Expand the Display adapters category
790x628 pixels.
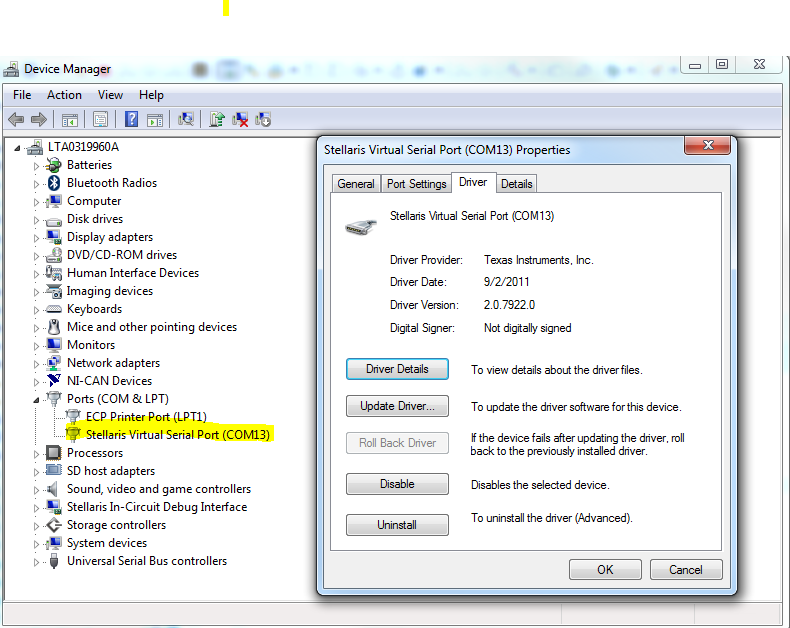(x=36, y=237)
